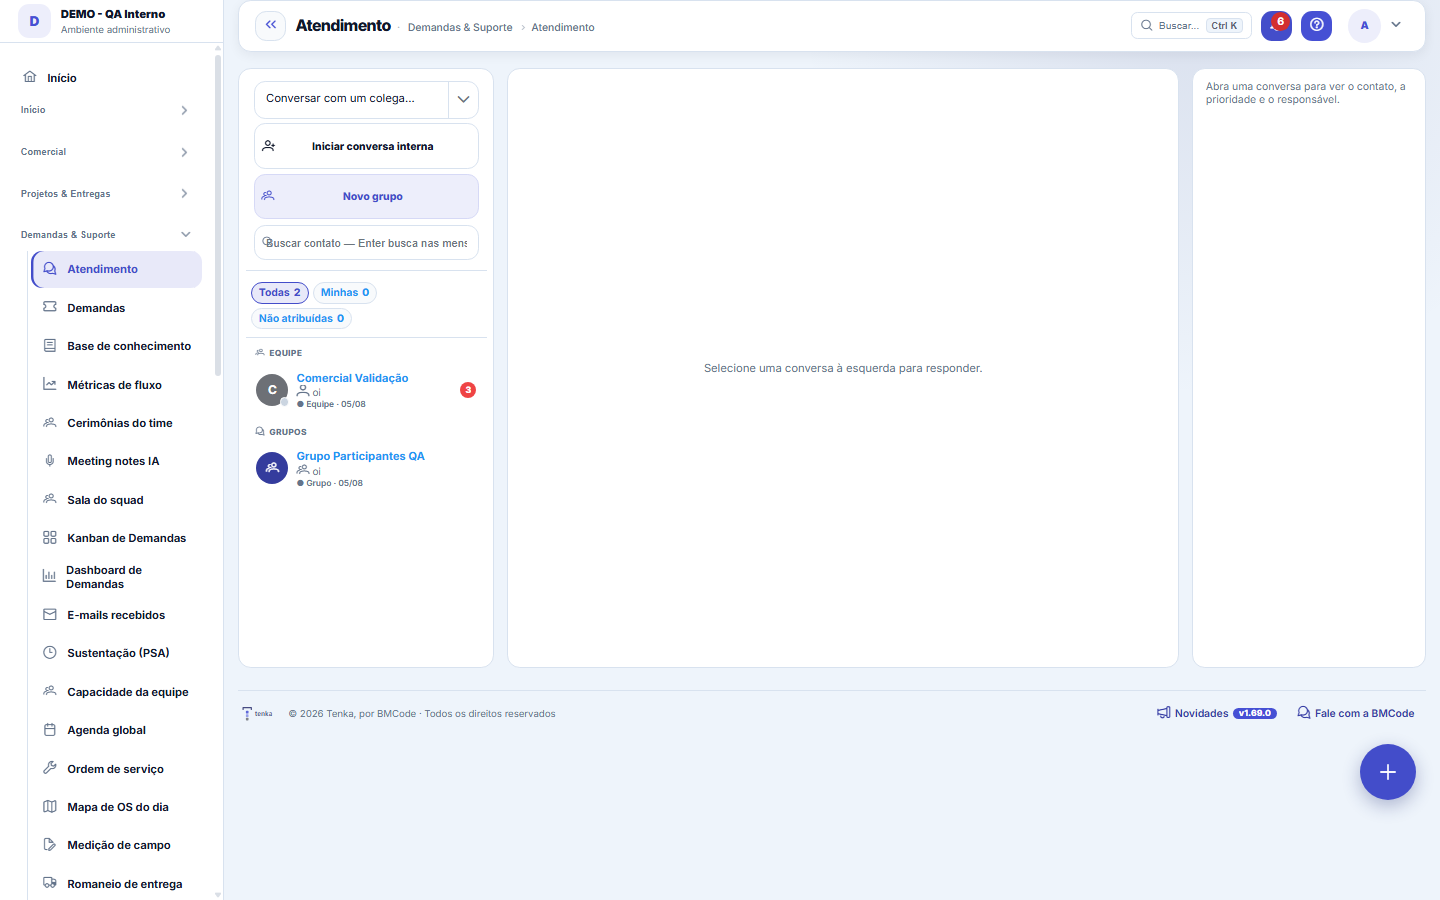Click the Mapa de OS do dia map icon
Image resolution: width=1440 pixels, height=900 pixels.
pos(50,807)
